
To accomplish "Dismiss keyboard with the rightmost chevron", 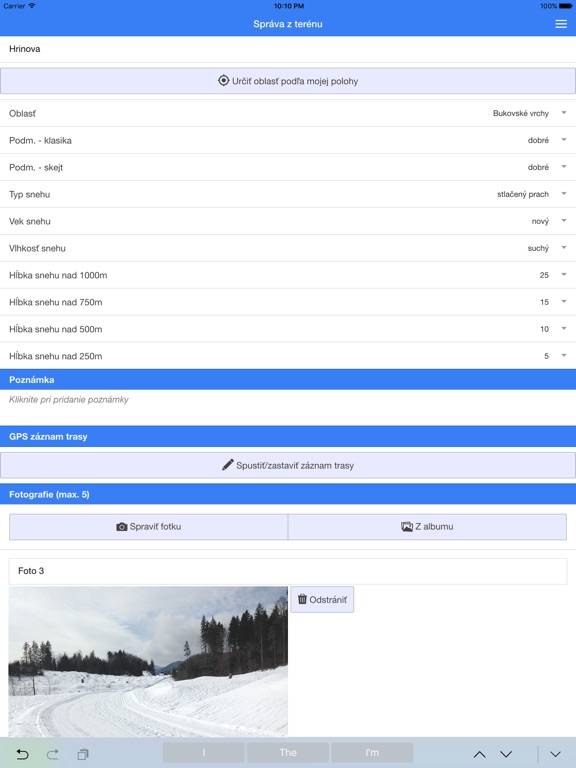I will tap(555, 754).
